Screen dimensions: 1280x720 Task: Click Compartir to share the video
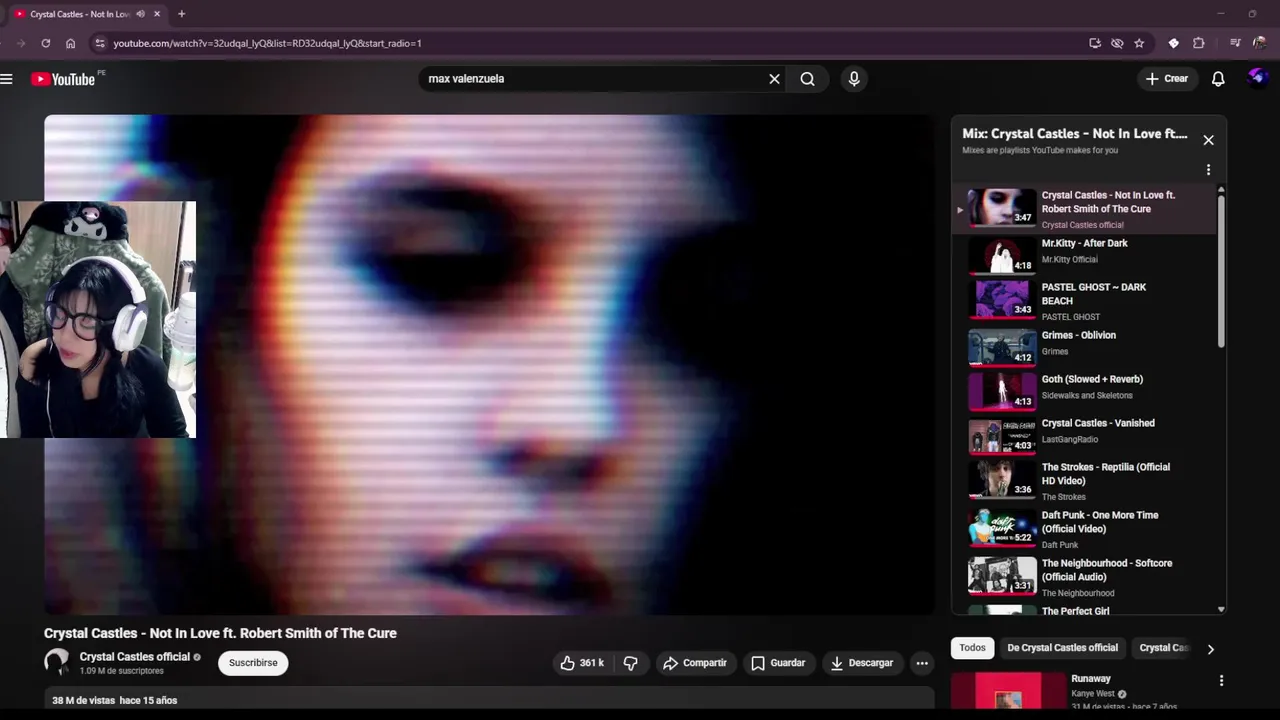click(695, 663)
